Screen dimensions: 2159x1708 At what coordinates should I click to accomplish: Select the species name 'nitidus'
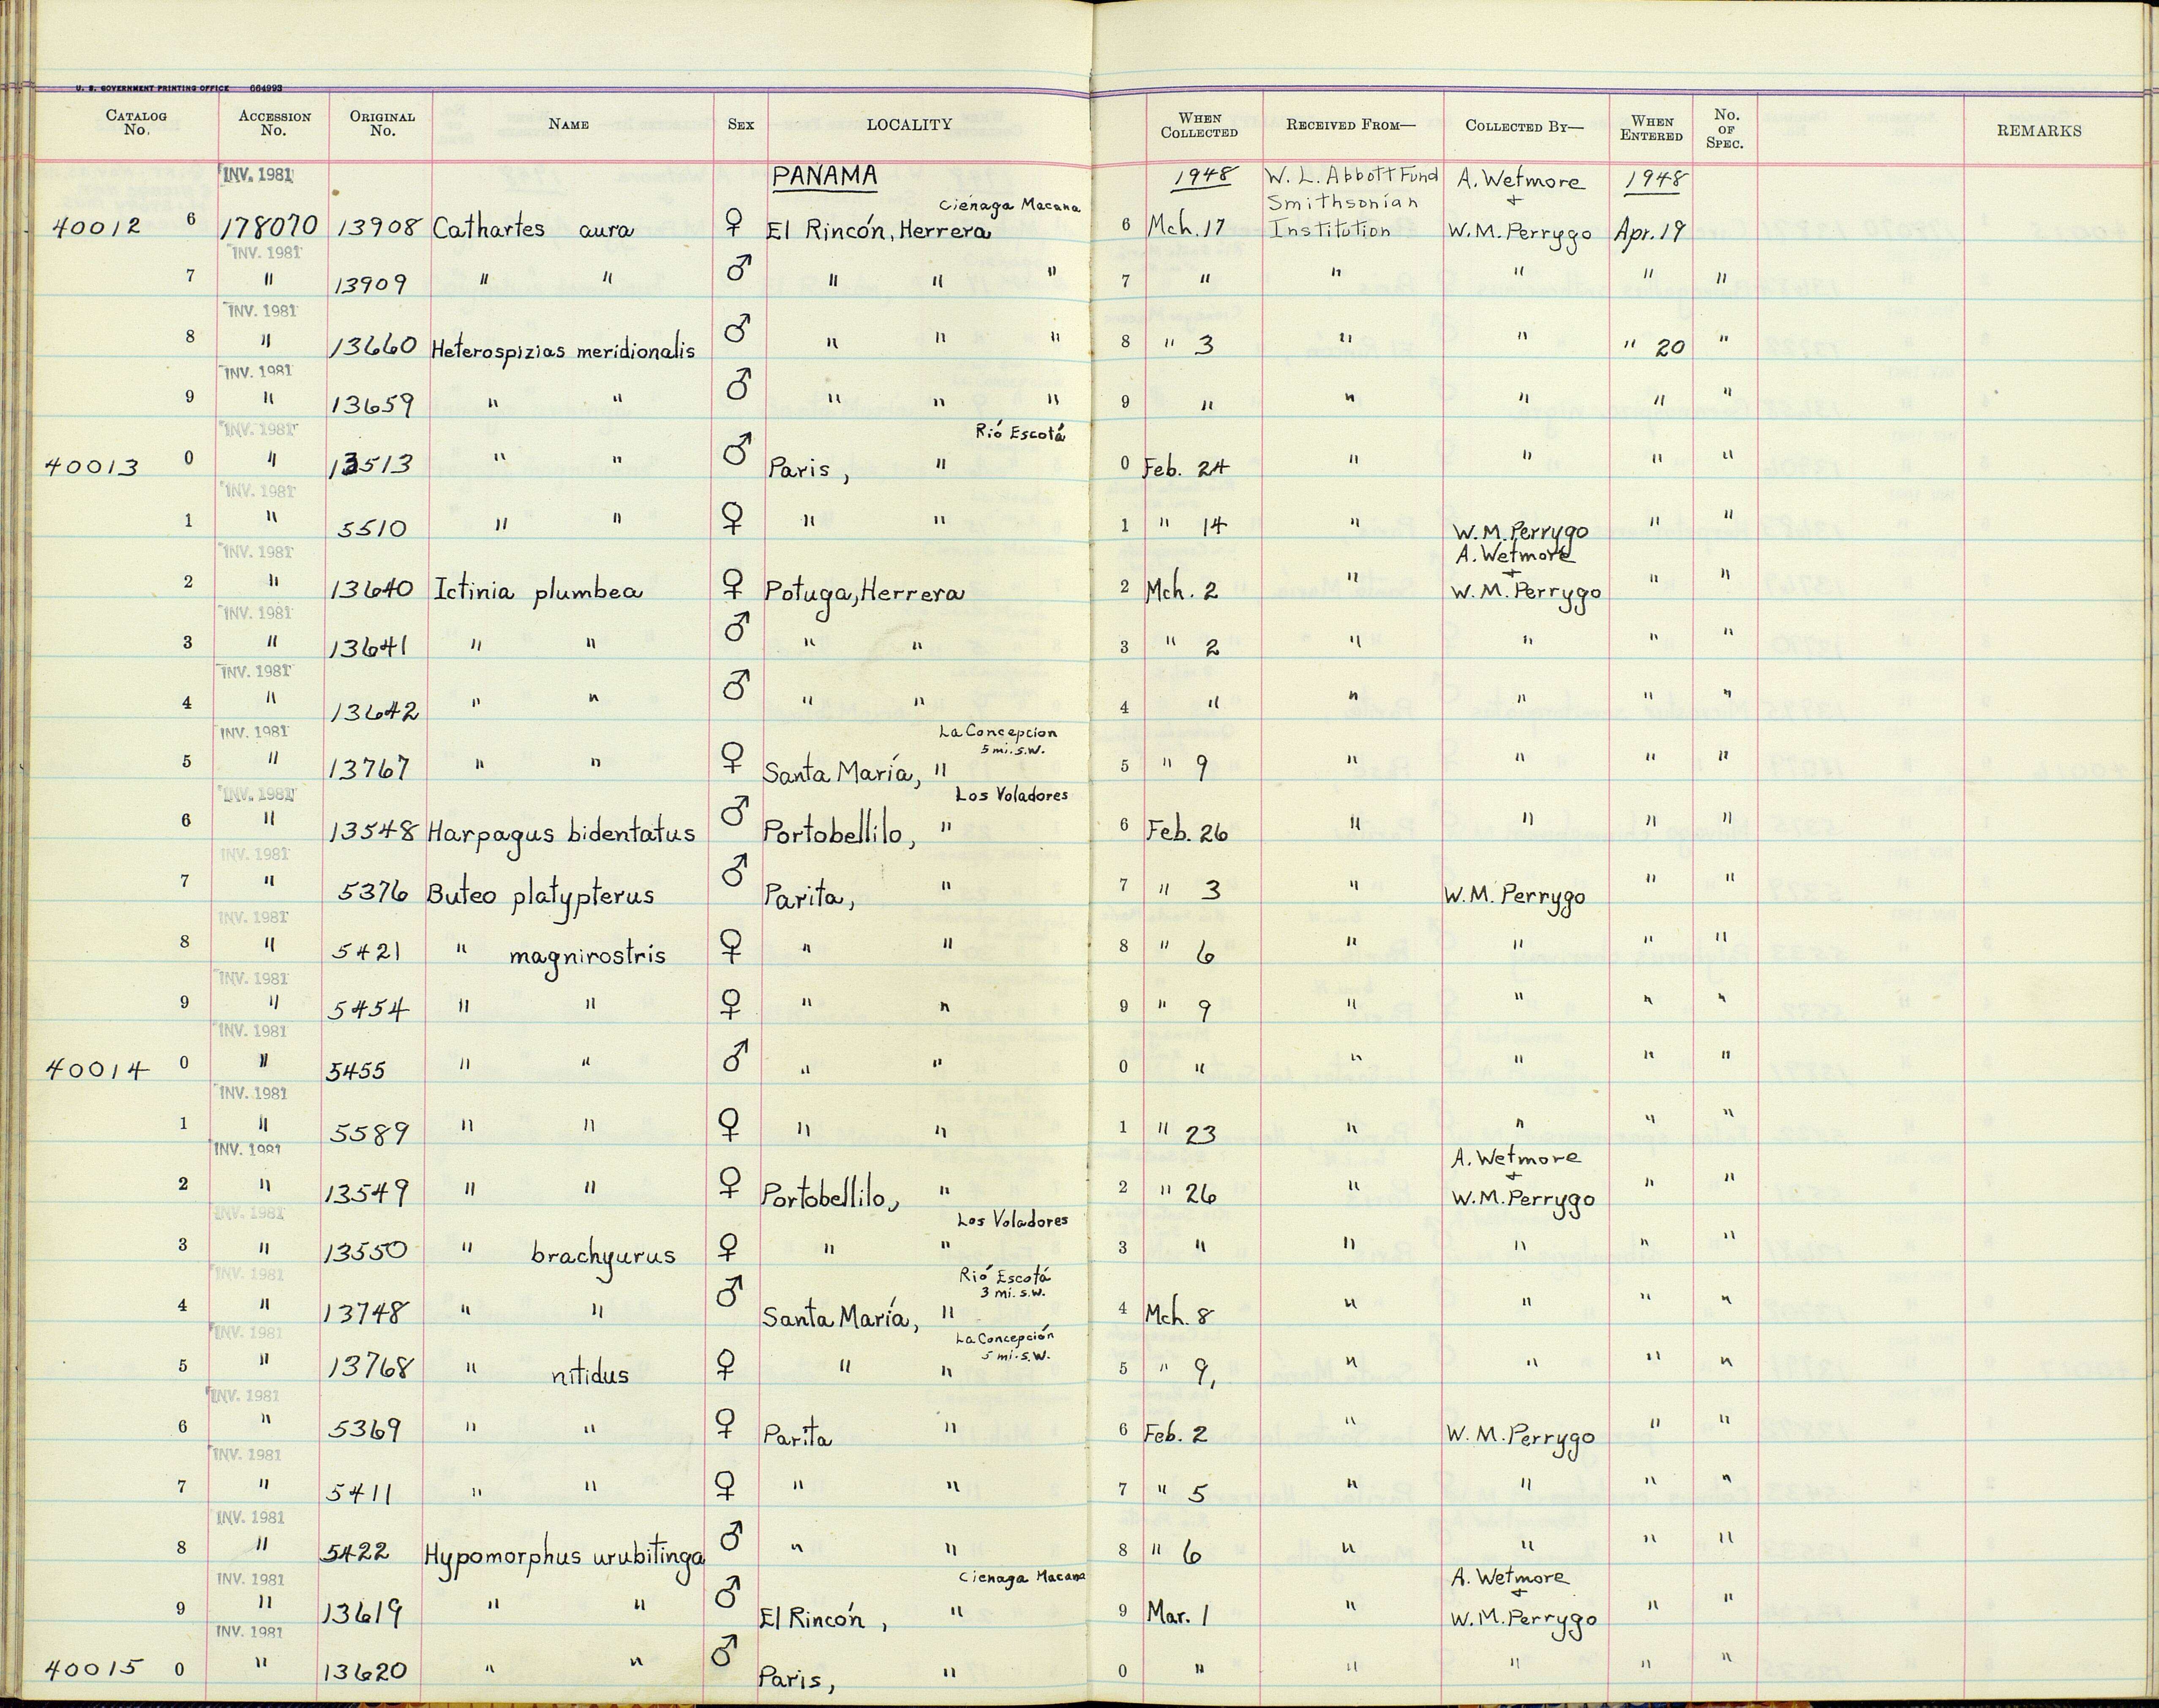click(x=591, y=1375)
